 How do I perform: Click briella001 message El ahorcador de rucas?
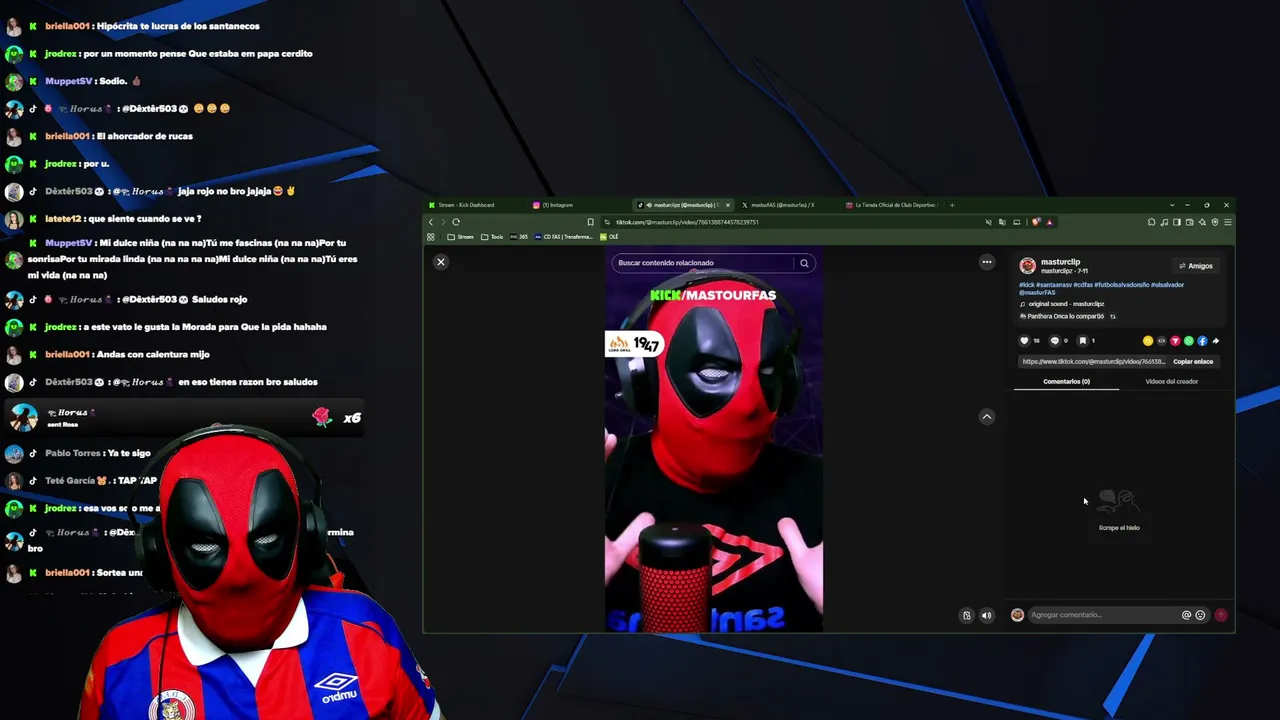[x=119, y=136]
